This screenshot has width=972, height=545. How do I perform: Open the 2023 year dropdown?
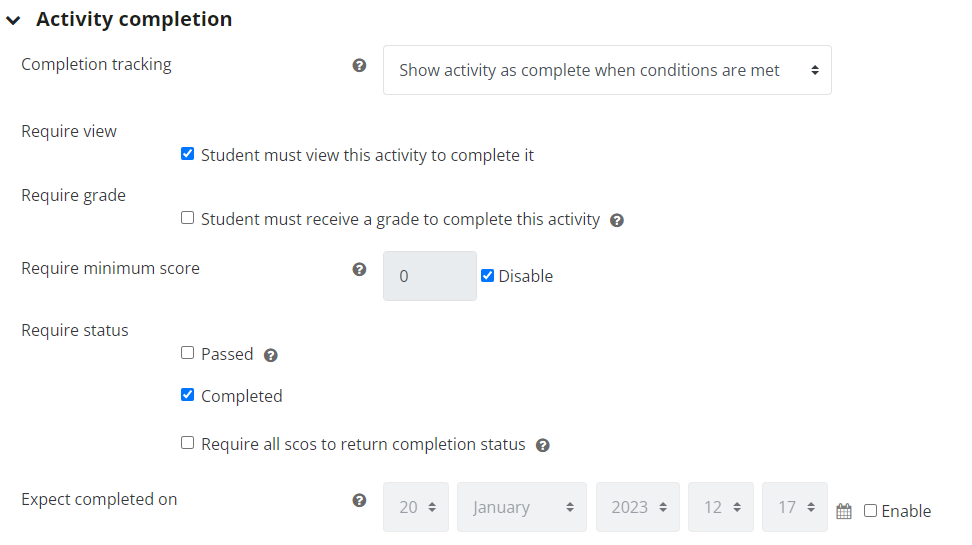click(638, 507)
